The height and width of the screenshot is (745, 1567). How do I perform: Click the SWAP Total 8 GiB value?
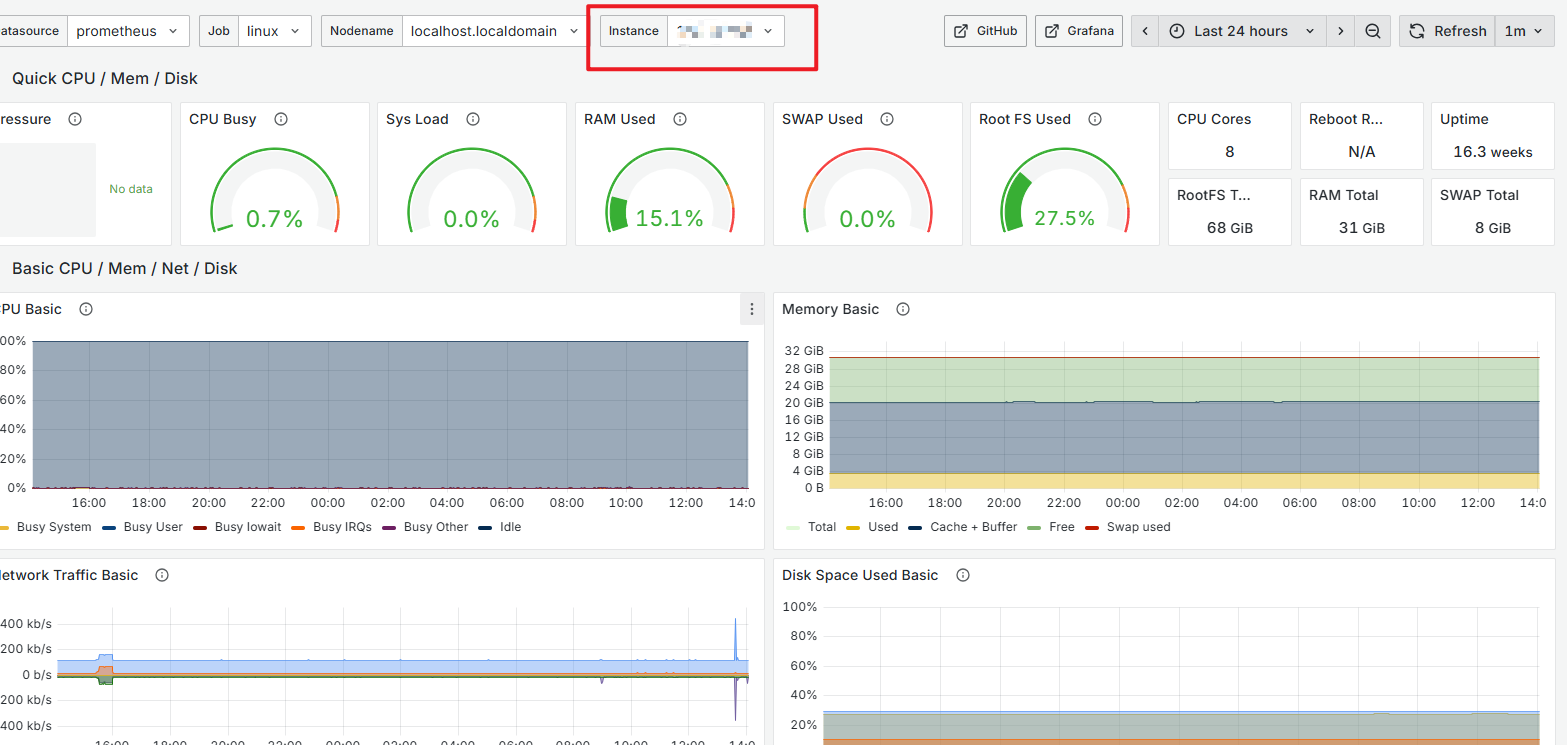pyautogui.click(x=1492, y=228)
